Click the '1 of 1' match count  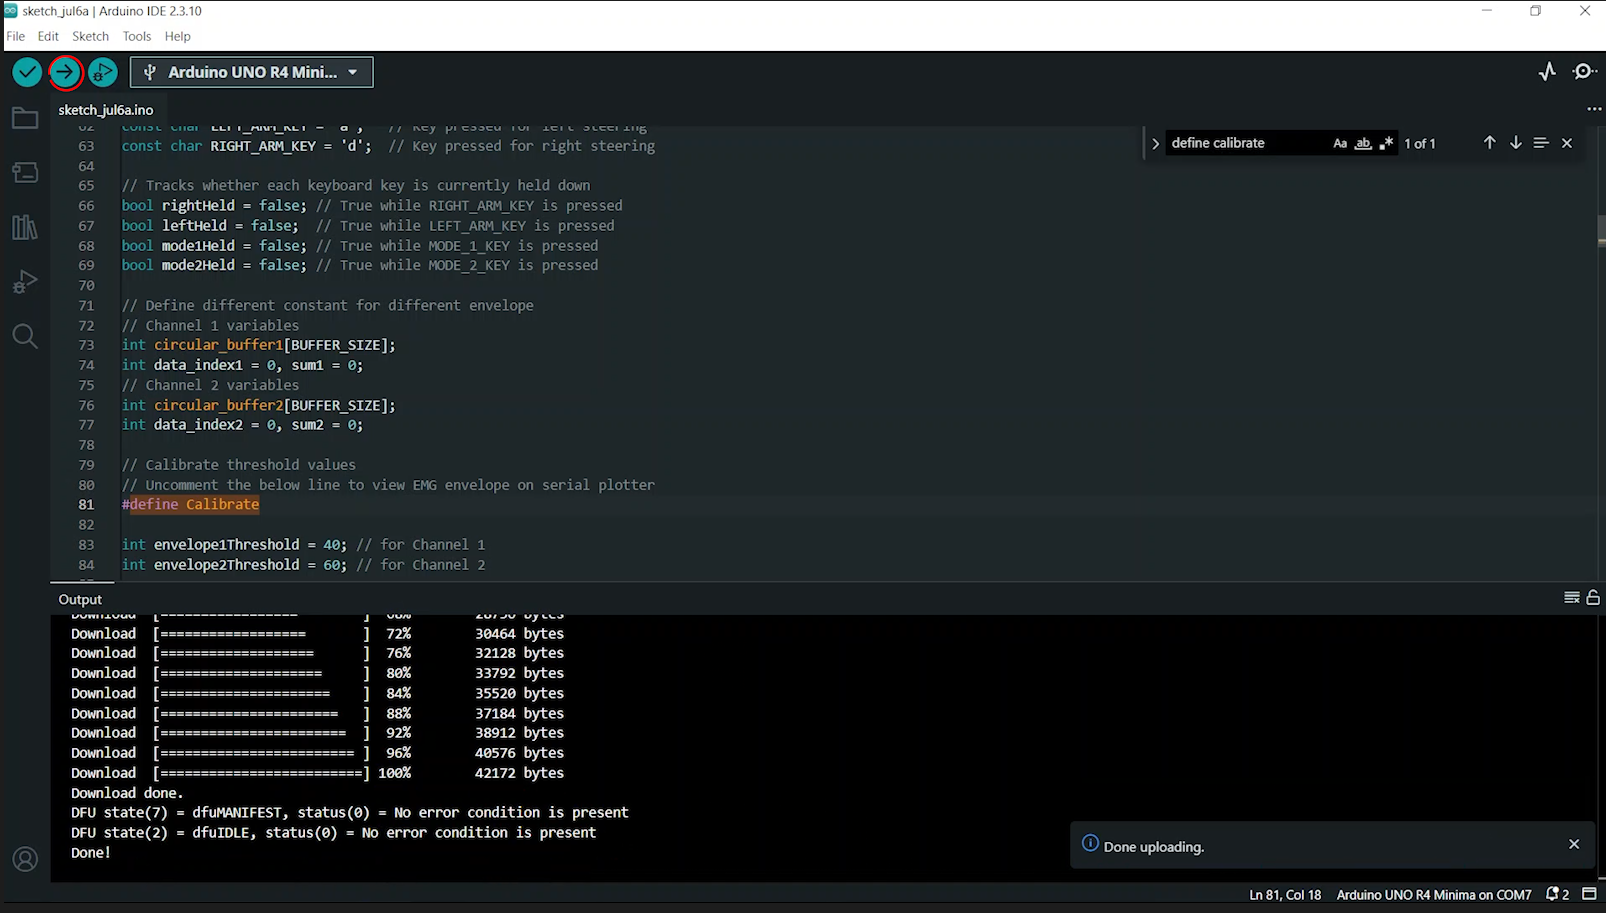click(1420, 143)
